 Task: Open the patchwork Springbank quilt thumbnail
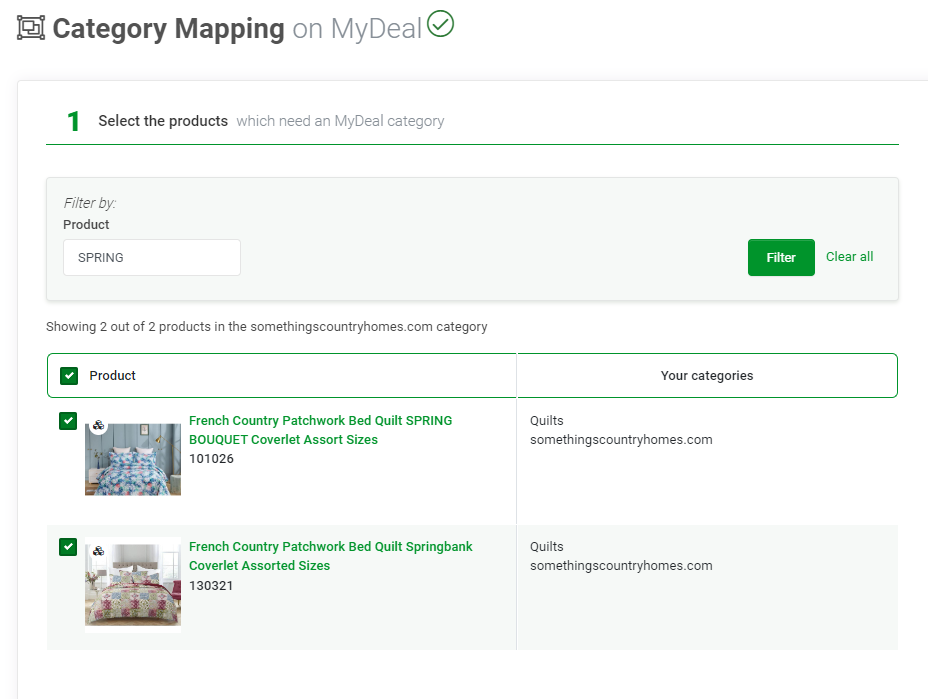(x=133, y=585)
